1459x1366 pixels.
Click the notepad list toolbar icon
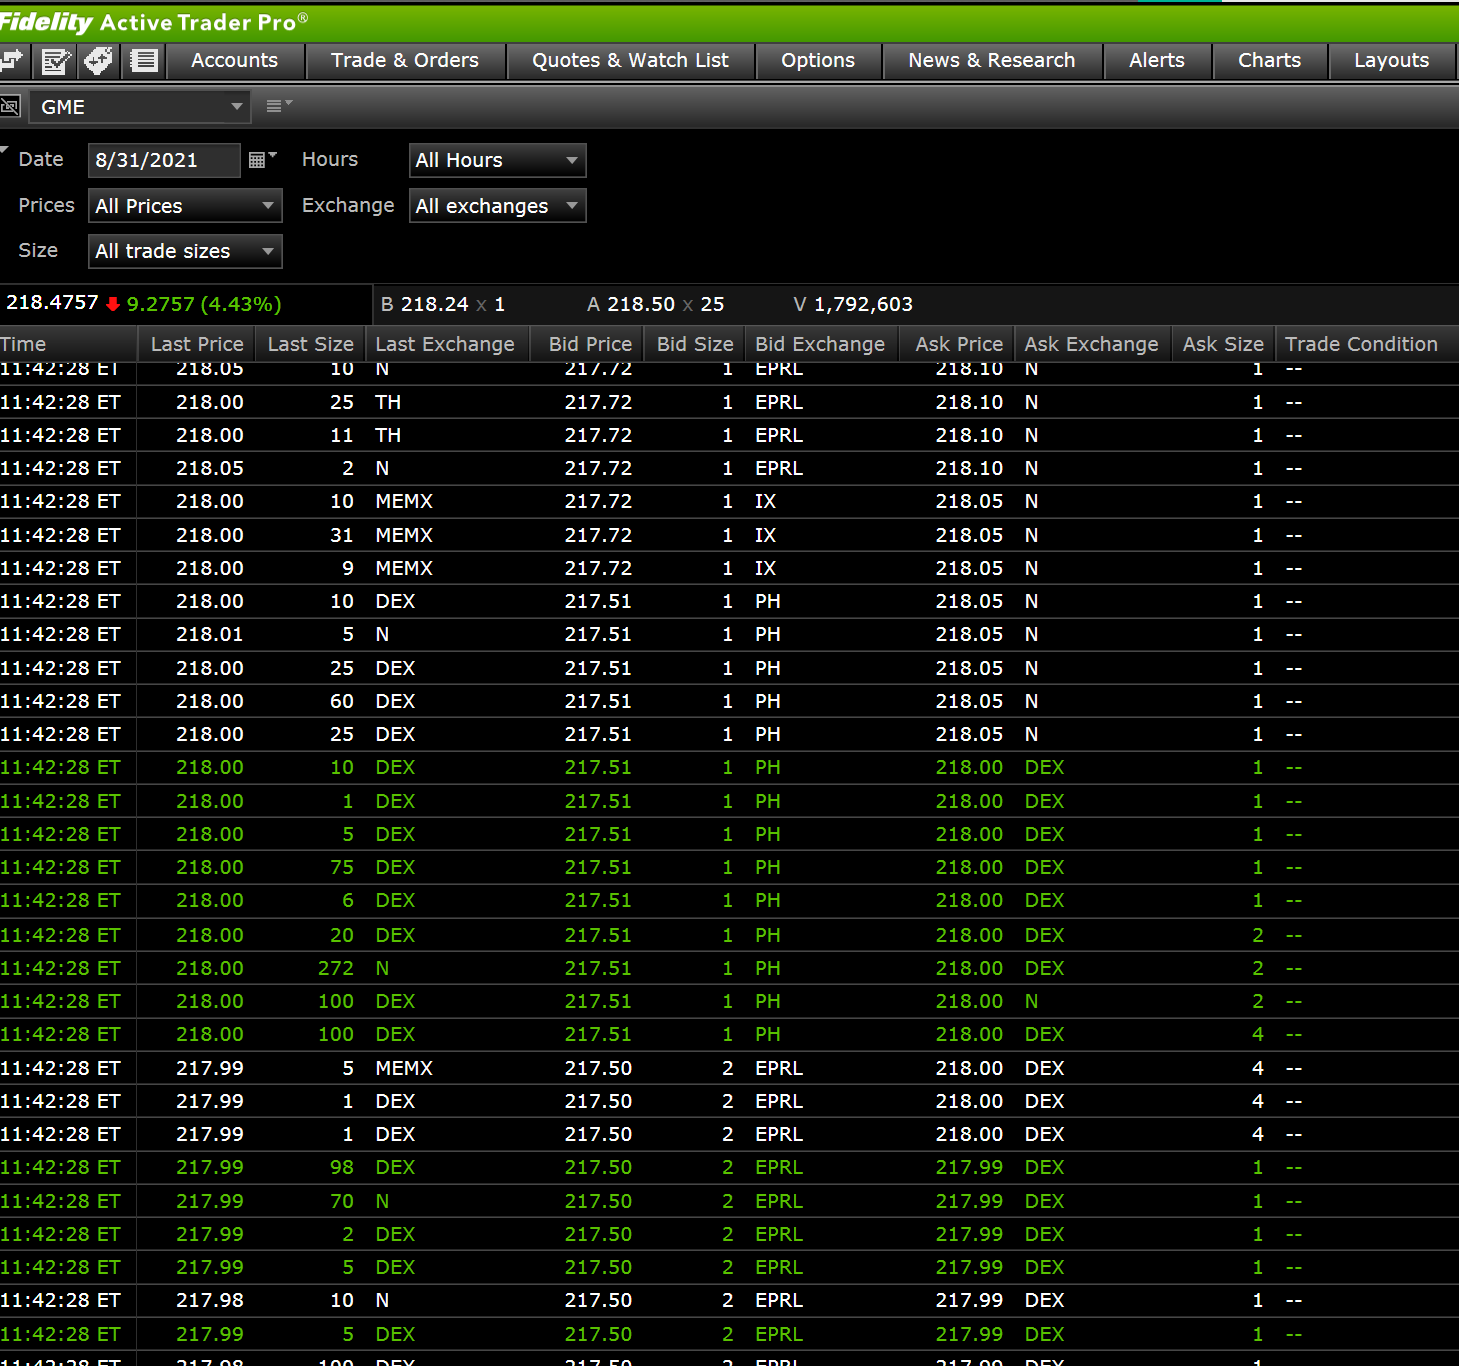click(x=144, y=61)
